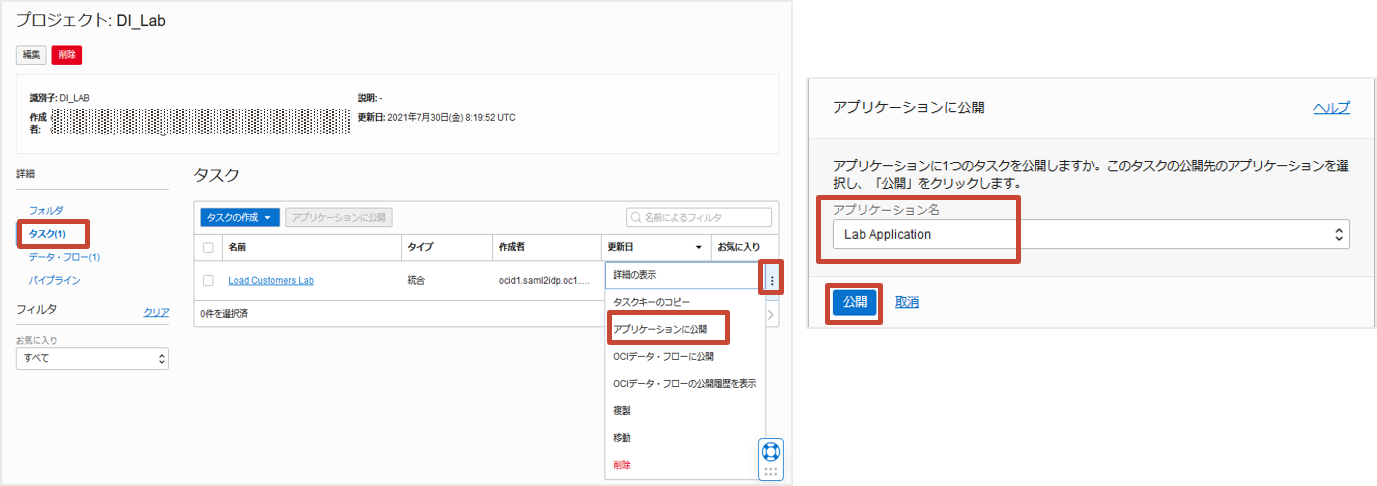Choose 移動 from the context menu

[x=685, y=438]
